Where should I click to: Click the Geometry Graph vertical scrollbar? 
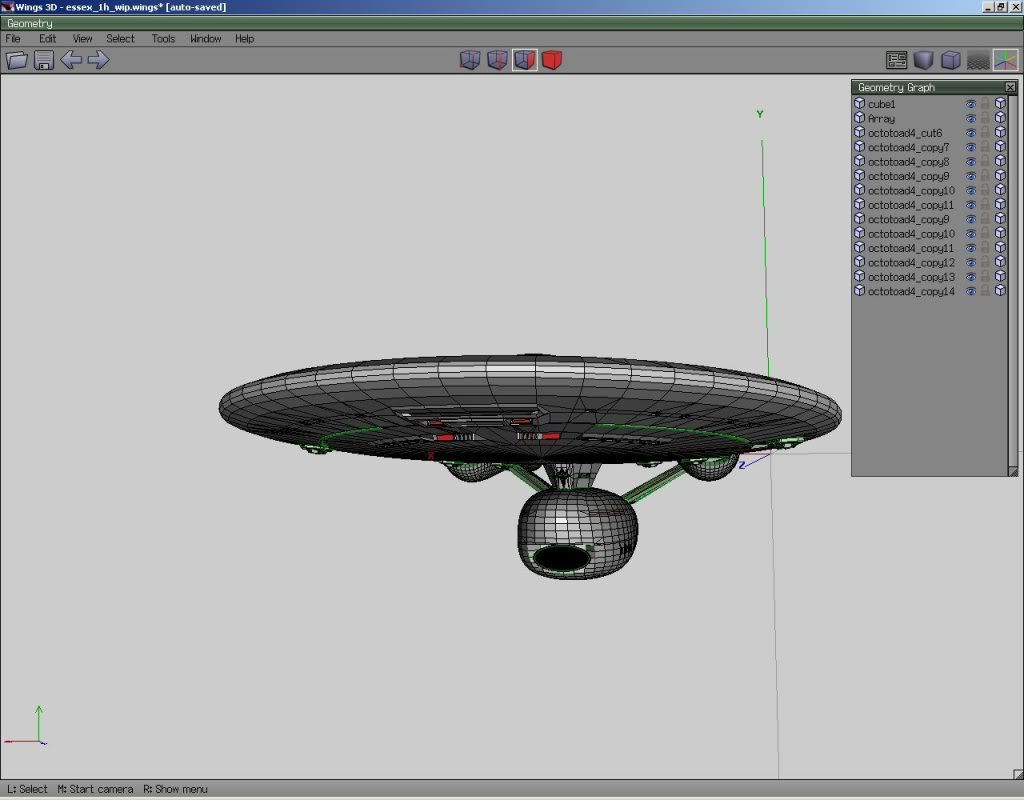tap(1013, 281)
